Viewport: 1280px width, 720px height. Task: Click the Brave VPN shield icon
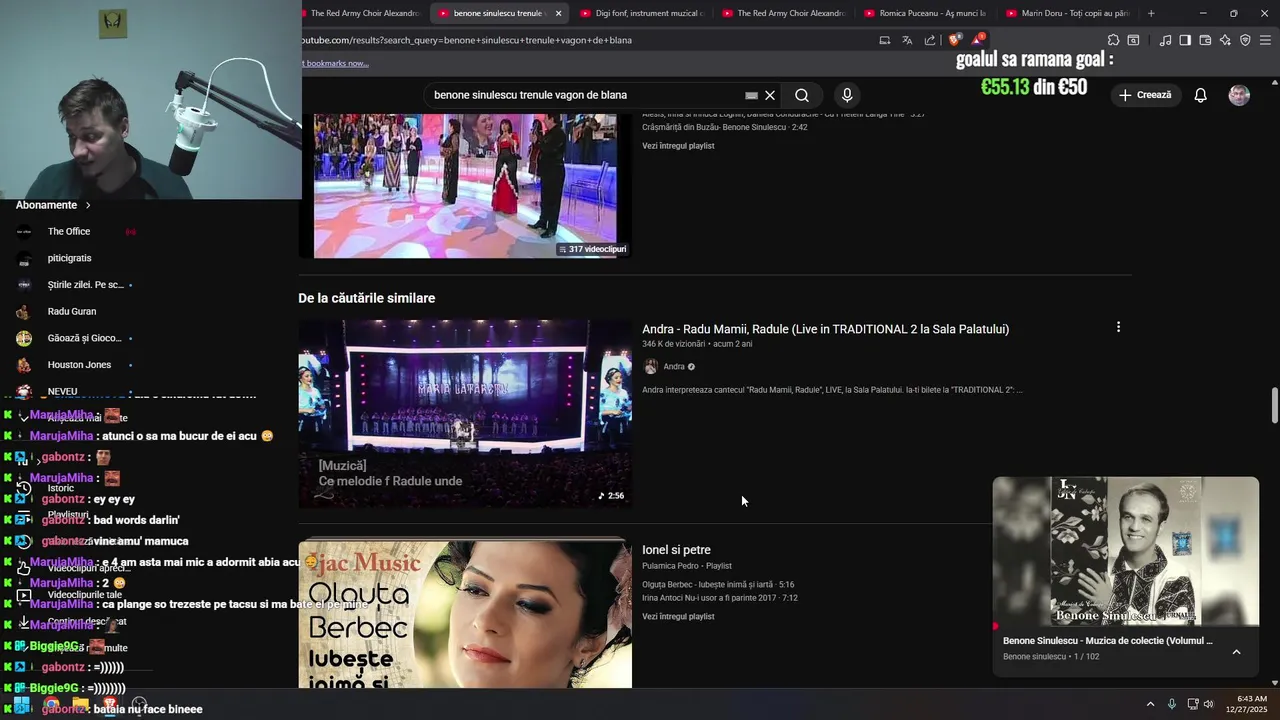coord(1245,40)
